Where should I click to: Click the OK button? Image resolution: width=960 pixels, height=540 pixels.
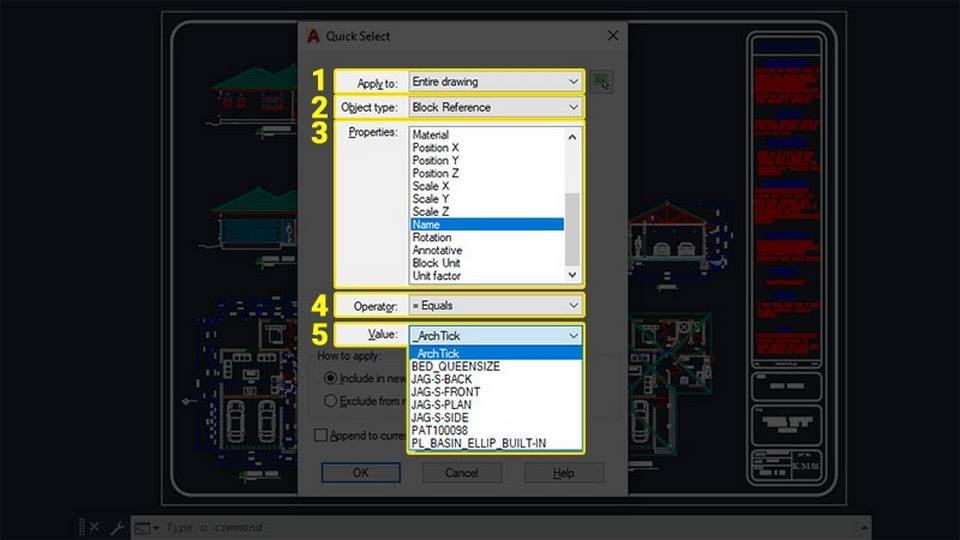click(361, 473)
